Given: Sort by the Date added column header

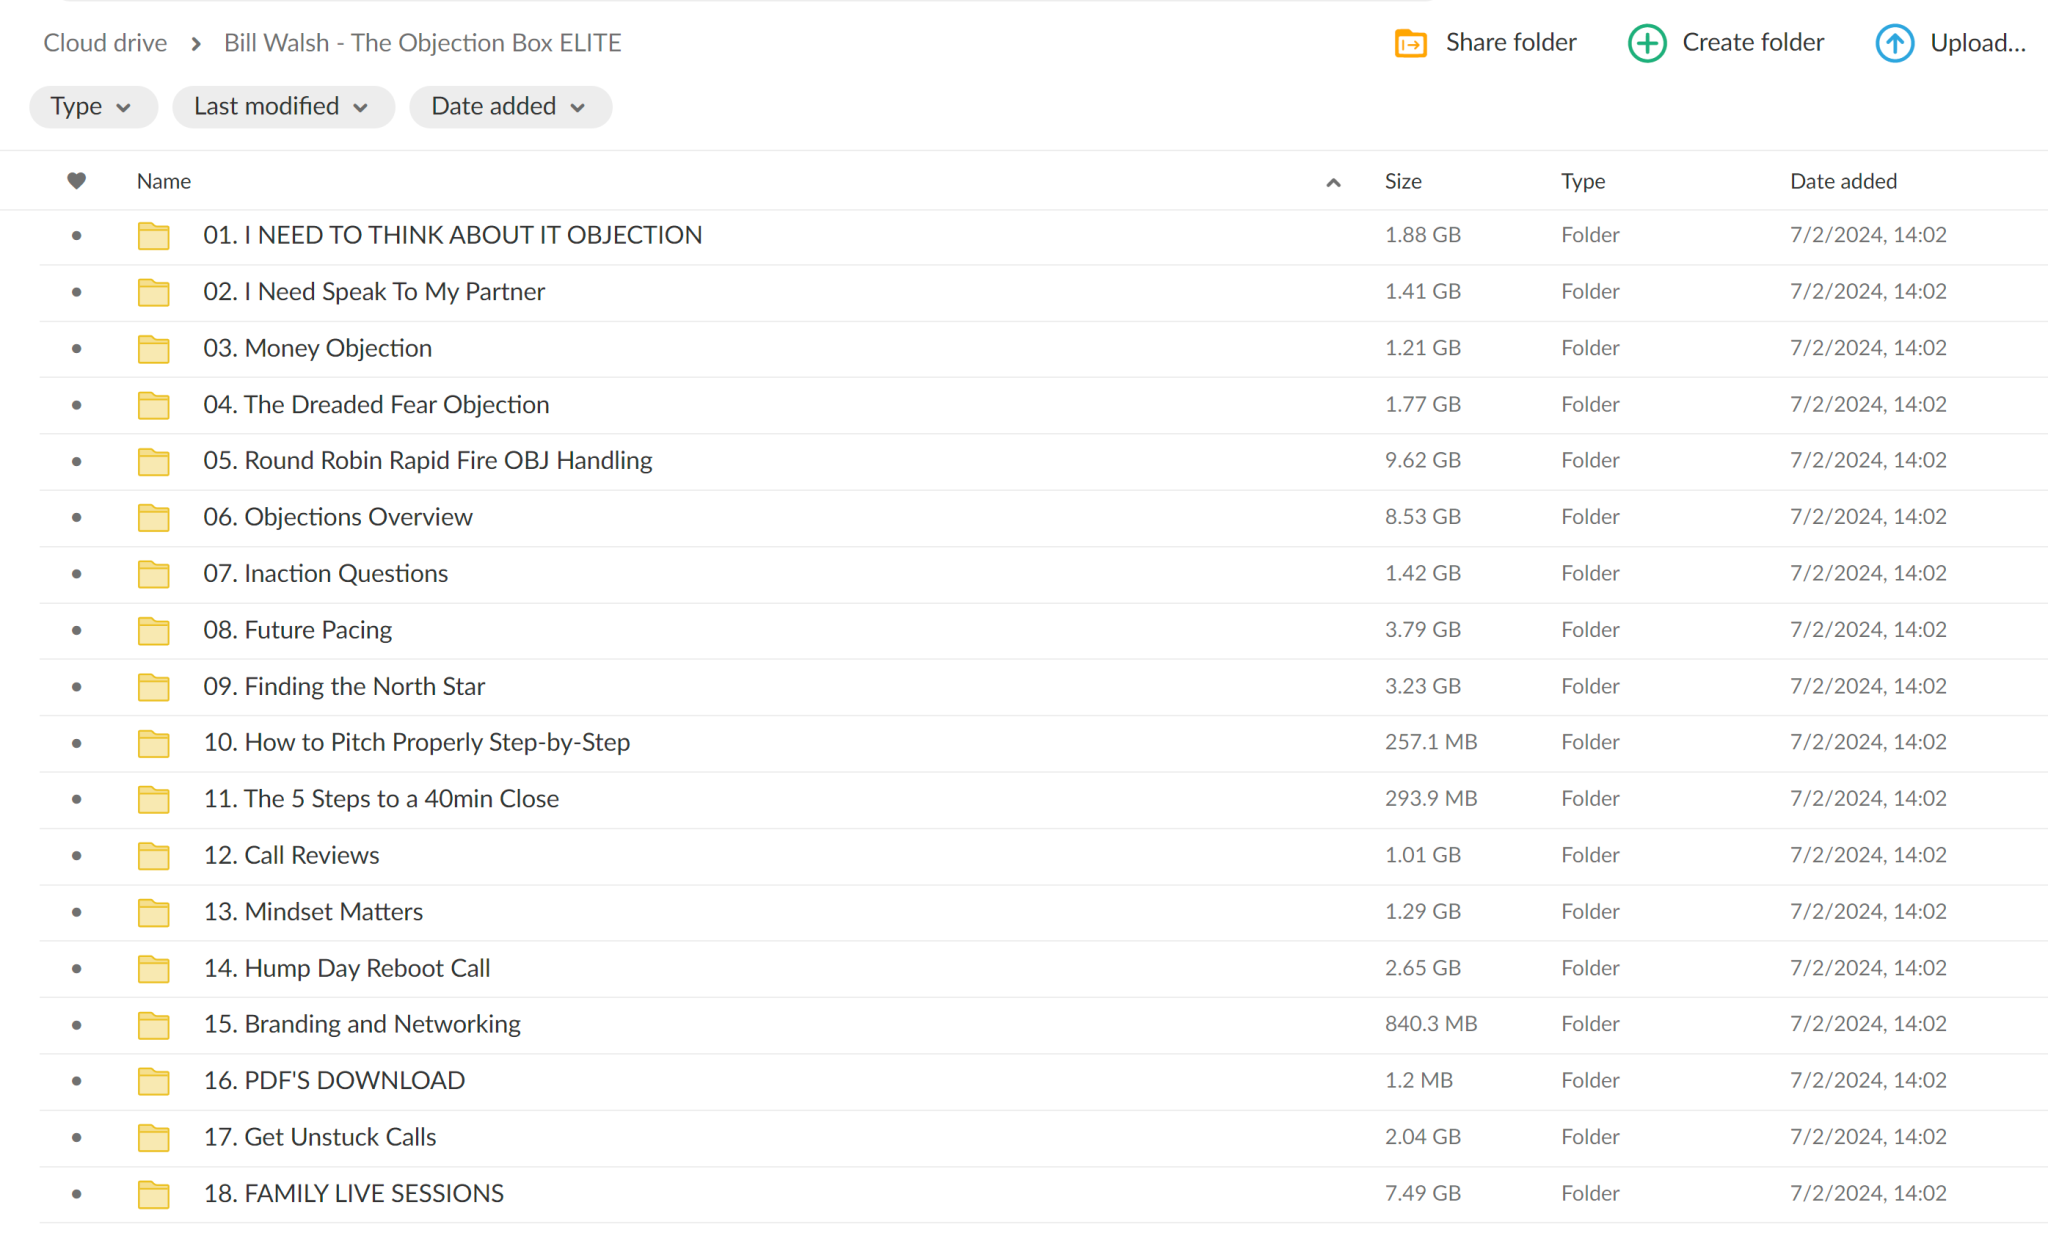Looking at the screenshot, I should [1842, 181].
